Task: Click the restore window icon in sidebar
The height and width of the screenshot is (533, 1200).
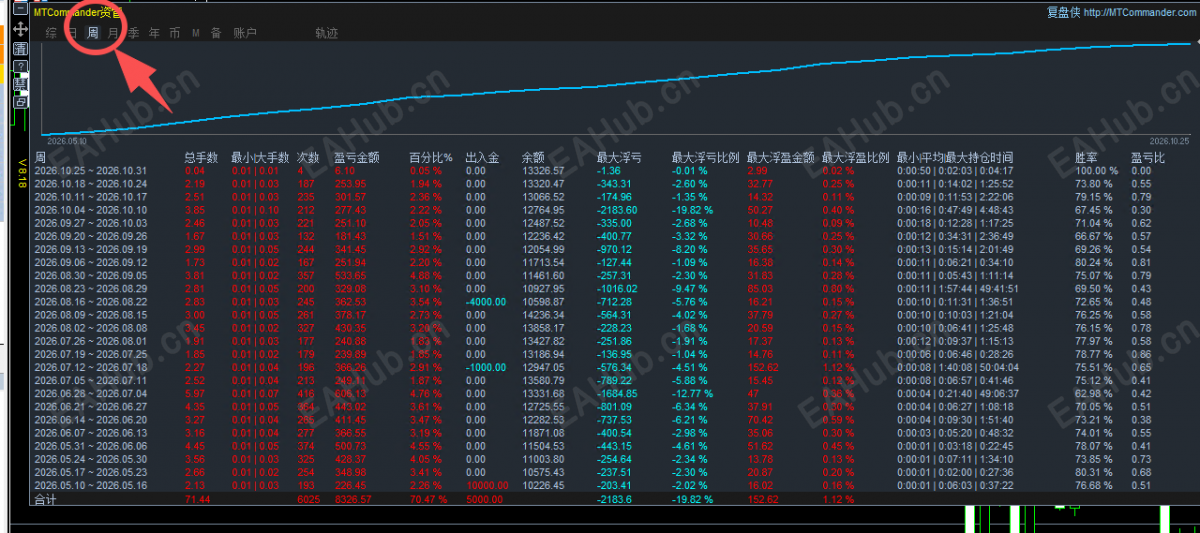Action: click(x=21, y=101)
